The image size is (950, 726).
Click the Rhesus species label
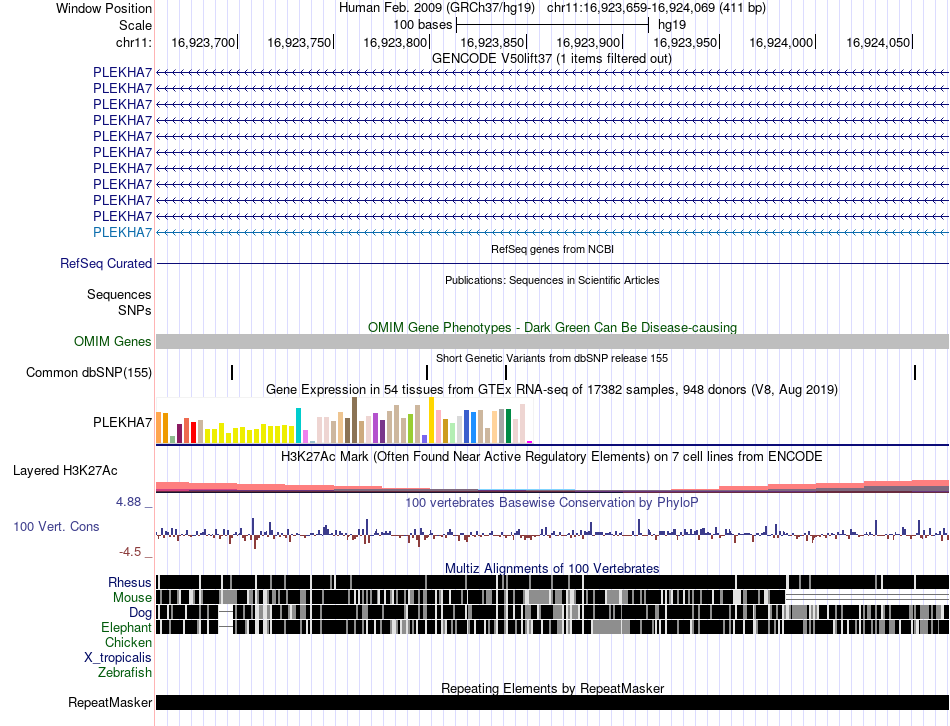click(130, 582)
